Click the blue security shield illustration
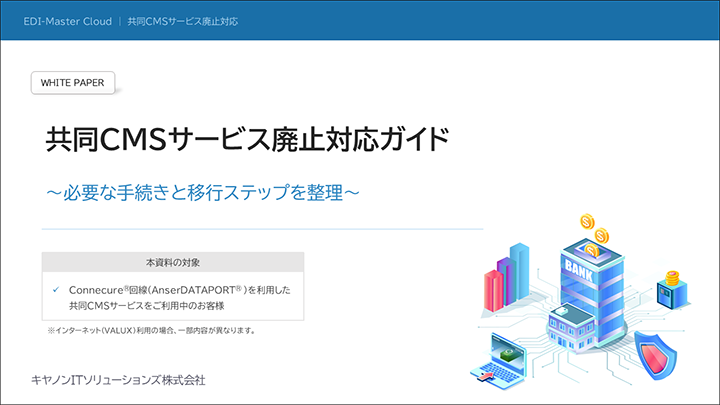The image size is (720, 405). coord(655,356)
